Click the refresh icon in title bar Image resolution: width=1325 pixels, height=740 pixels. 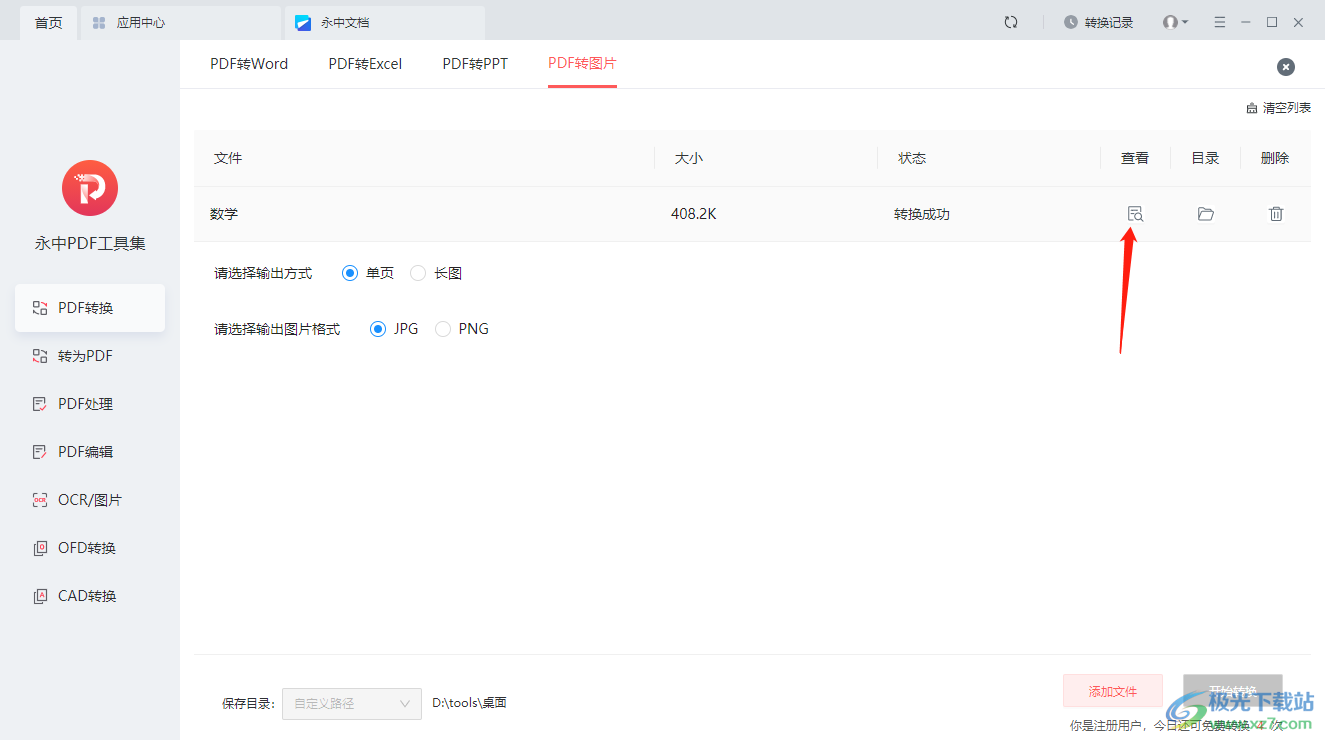tap(1011, 22)
